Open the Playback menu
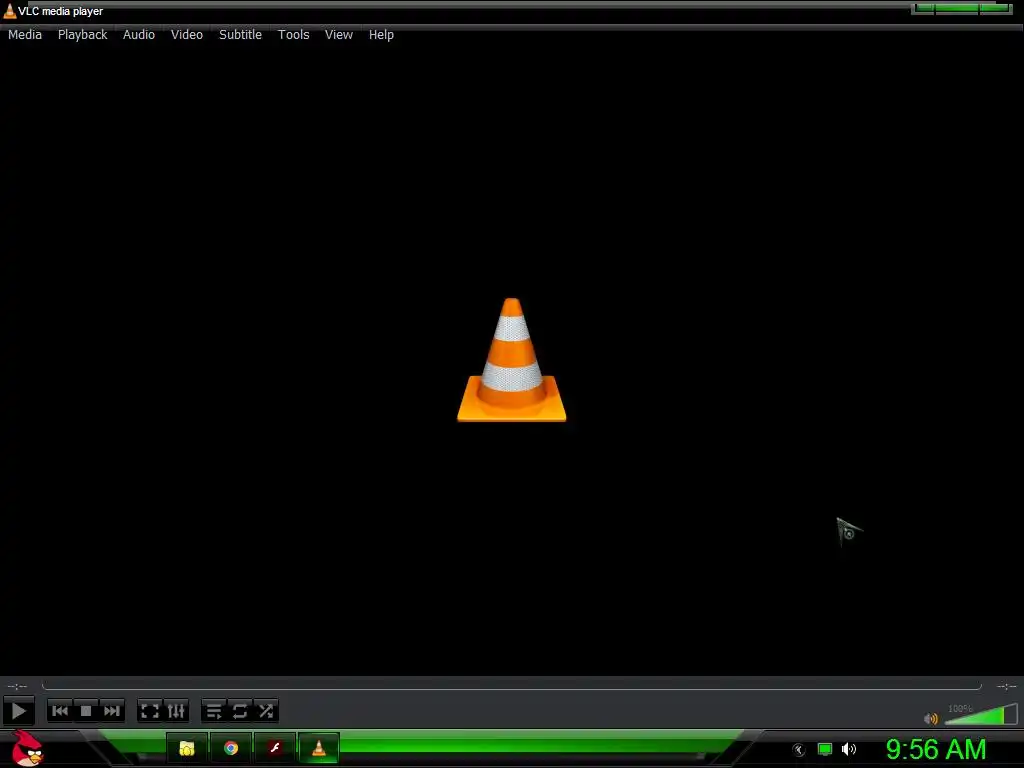The image size is (1024, 768). click(x=82, y=35)
